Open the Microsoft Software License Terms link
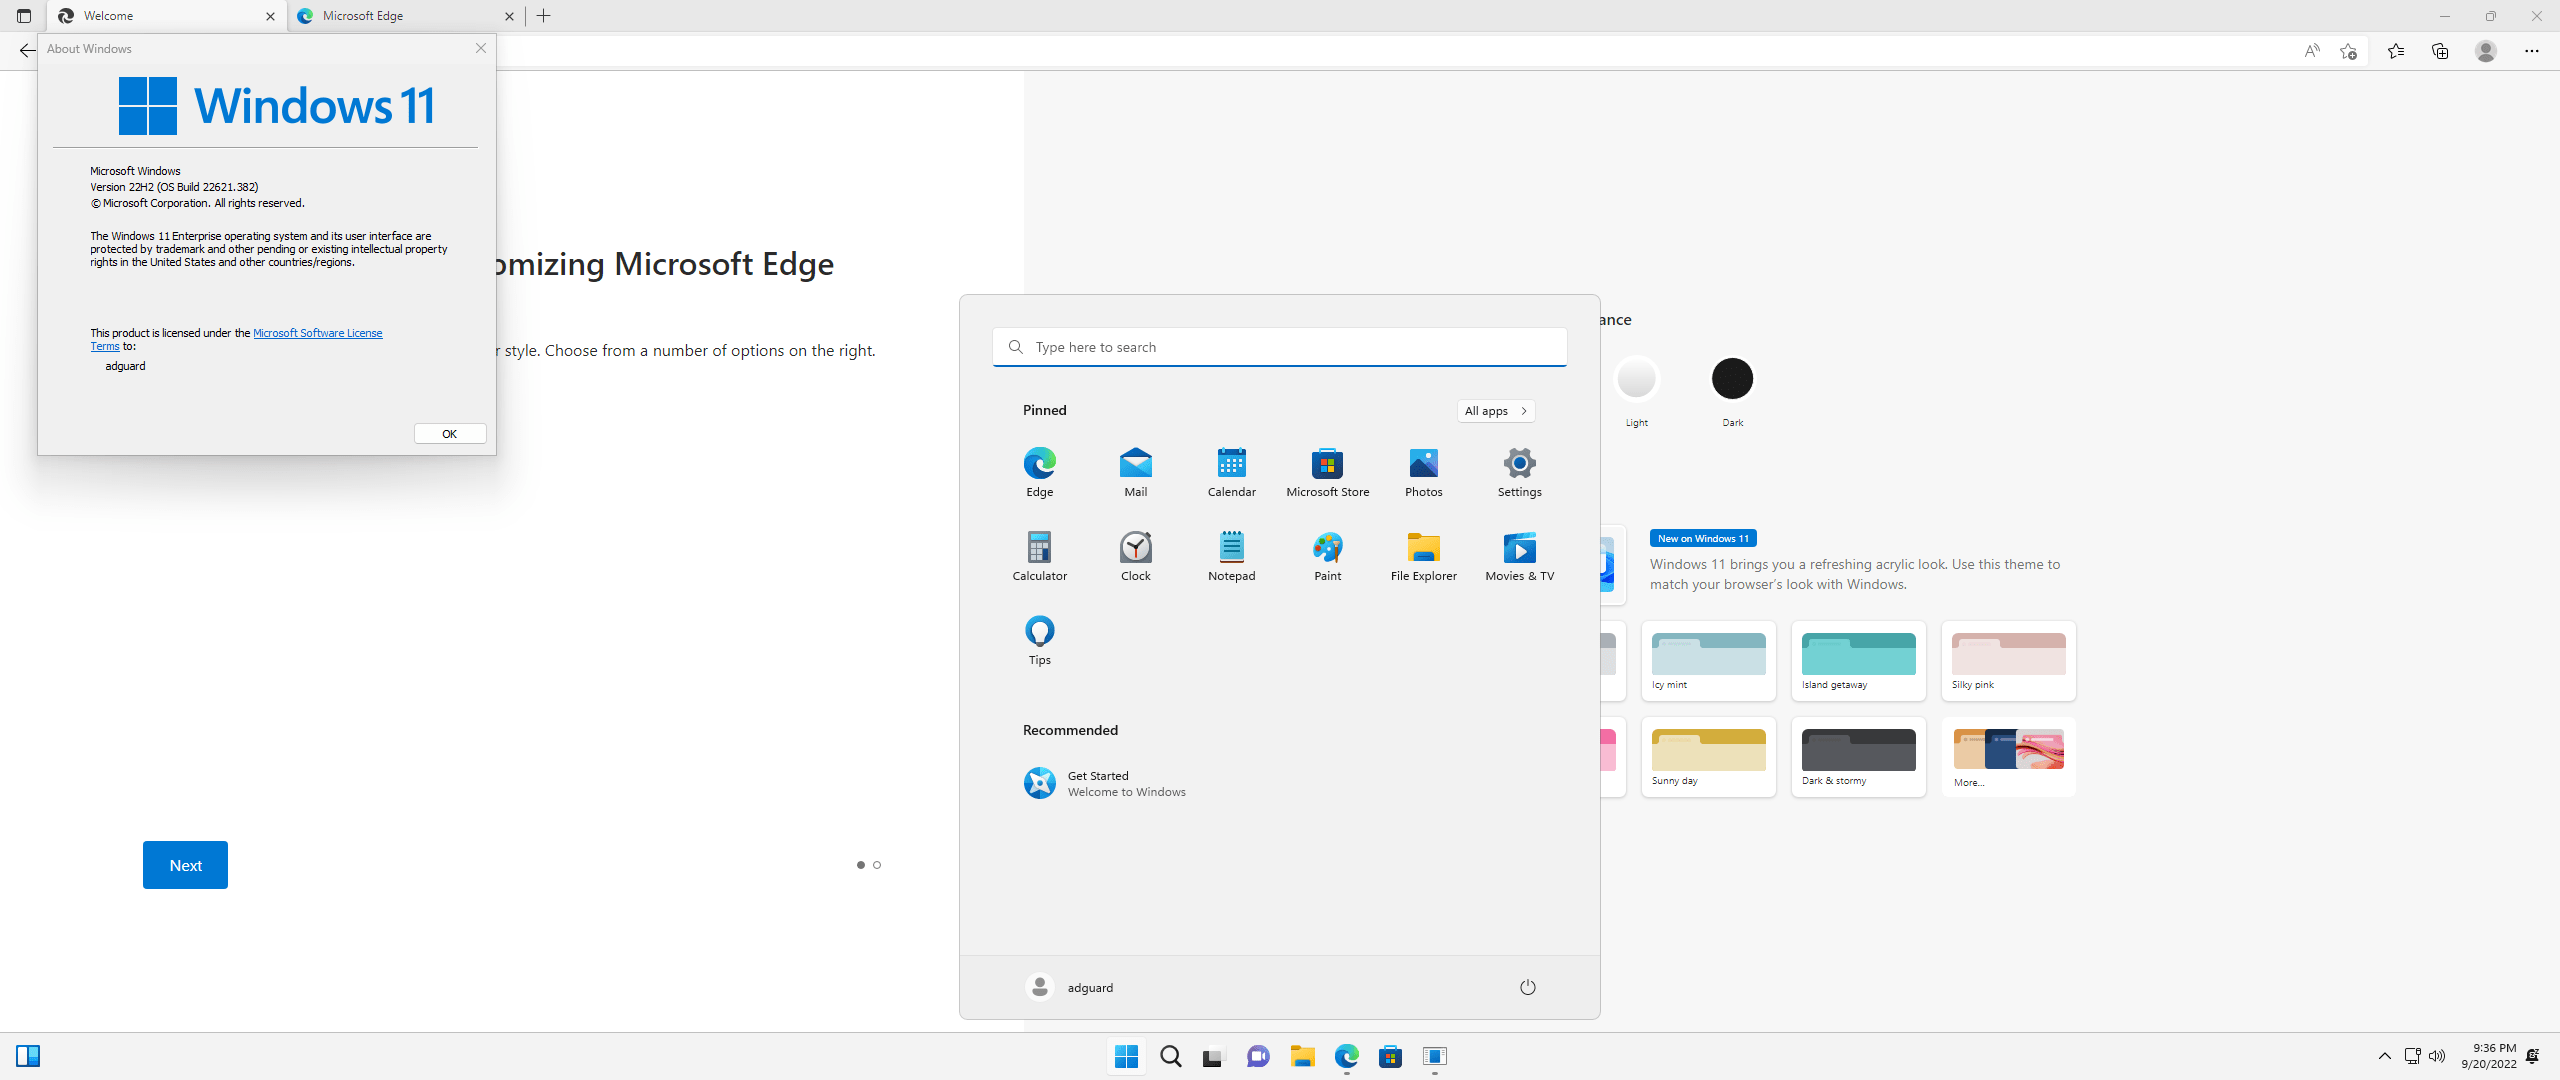 pos(317,333)
